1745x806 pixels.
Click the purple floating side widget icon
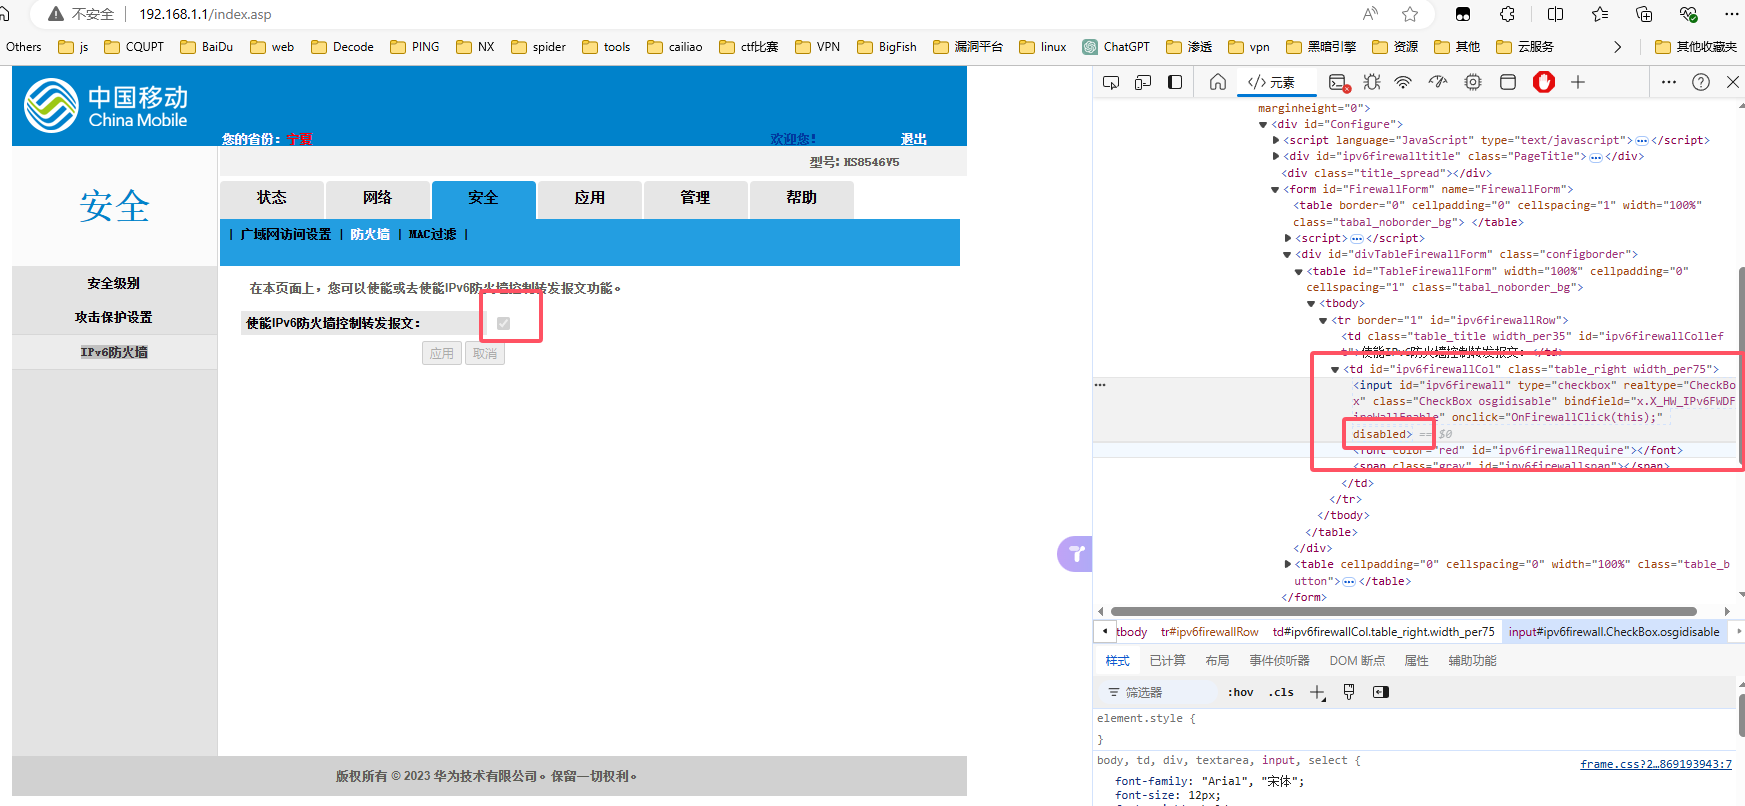tap(1075, 553)
